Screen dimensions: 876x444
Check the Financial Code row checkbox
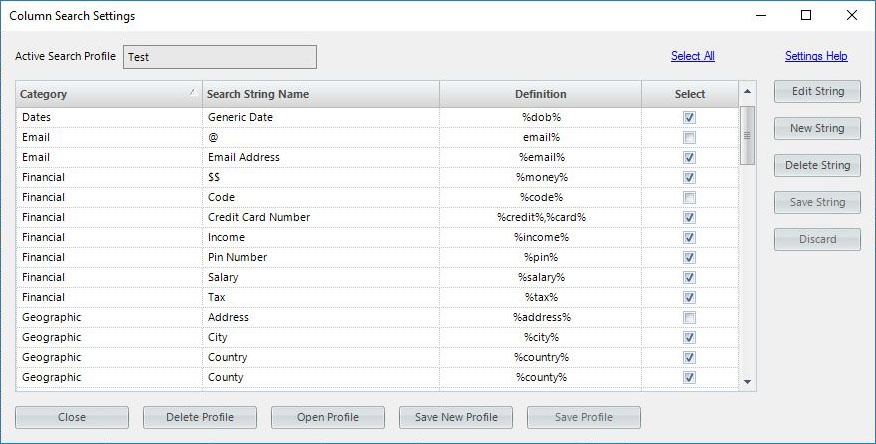[690, 197]
